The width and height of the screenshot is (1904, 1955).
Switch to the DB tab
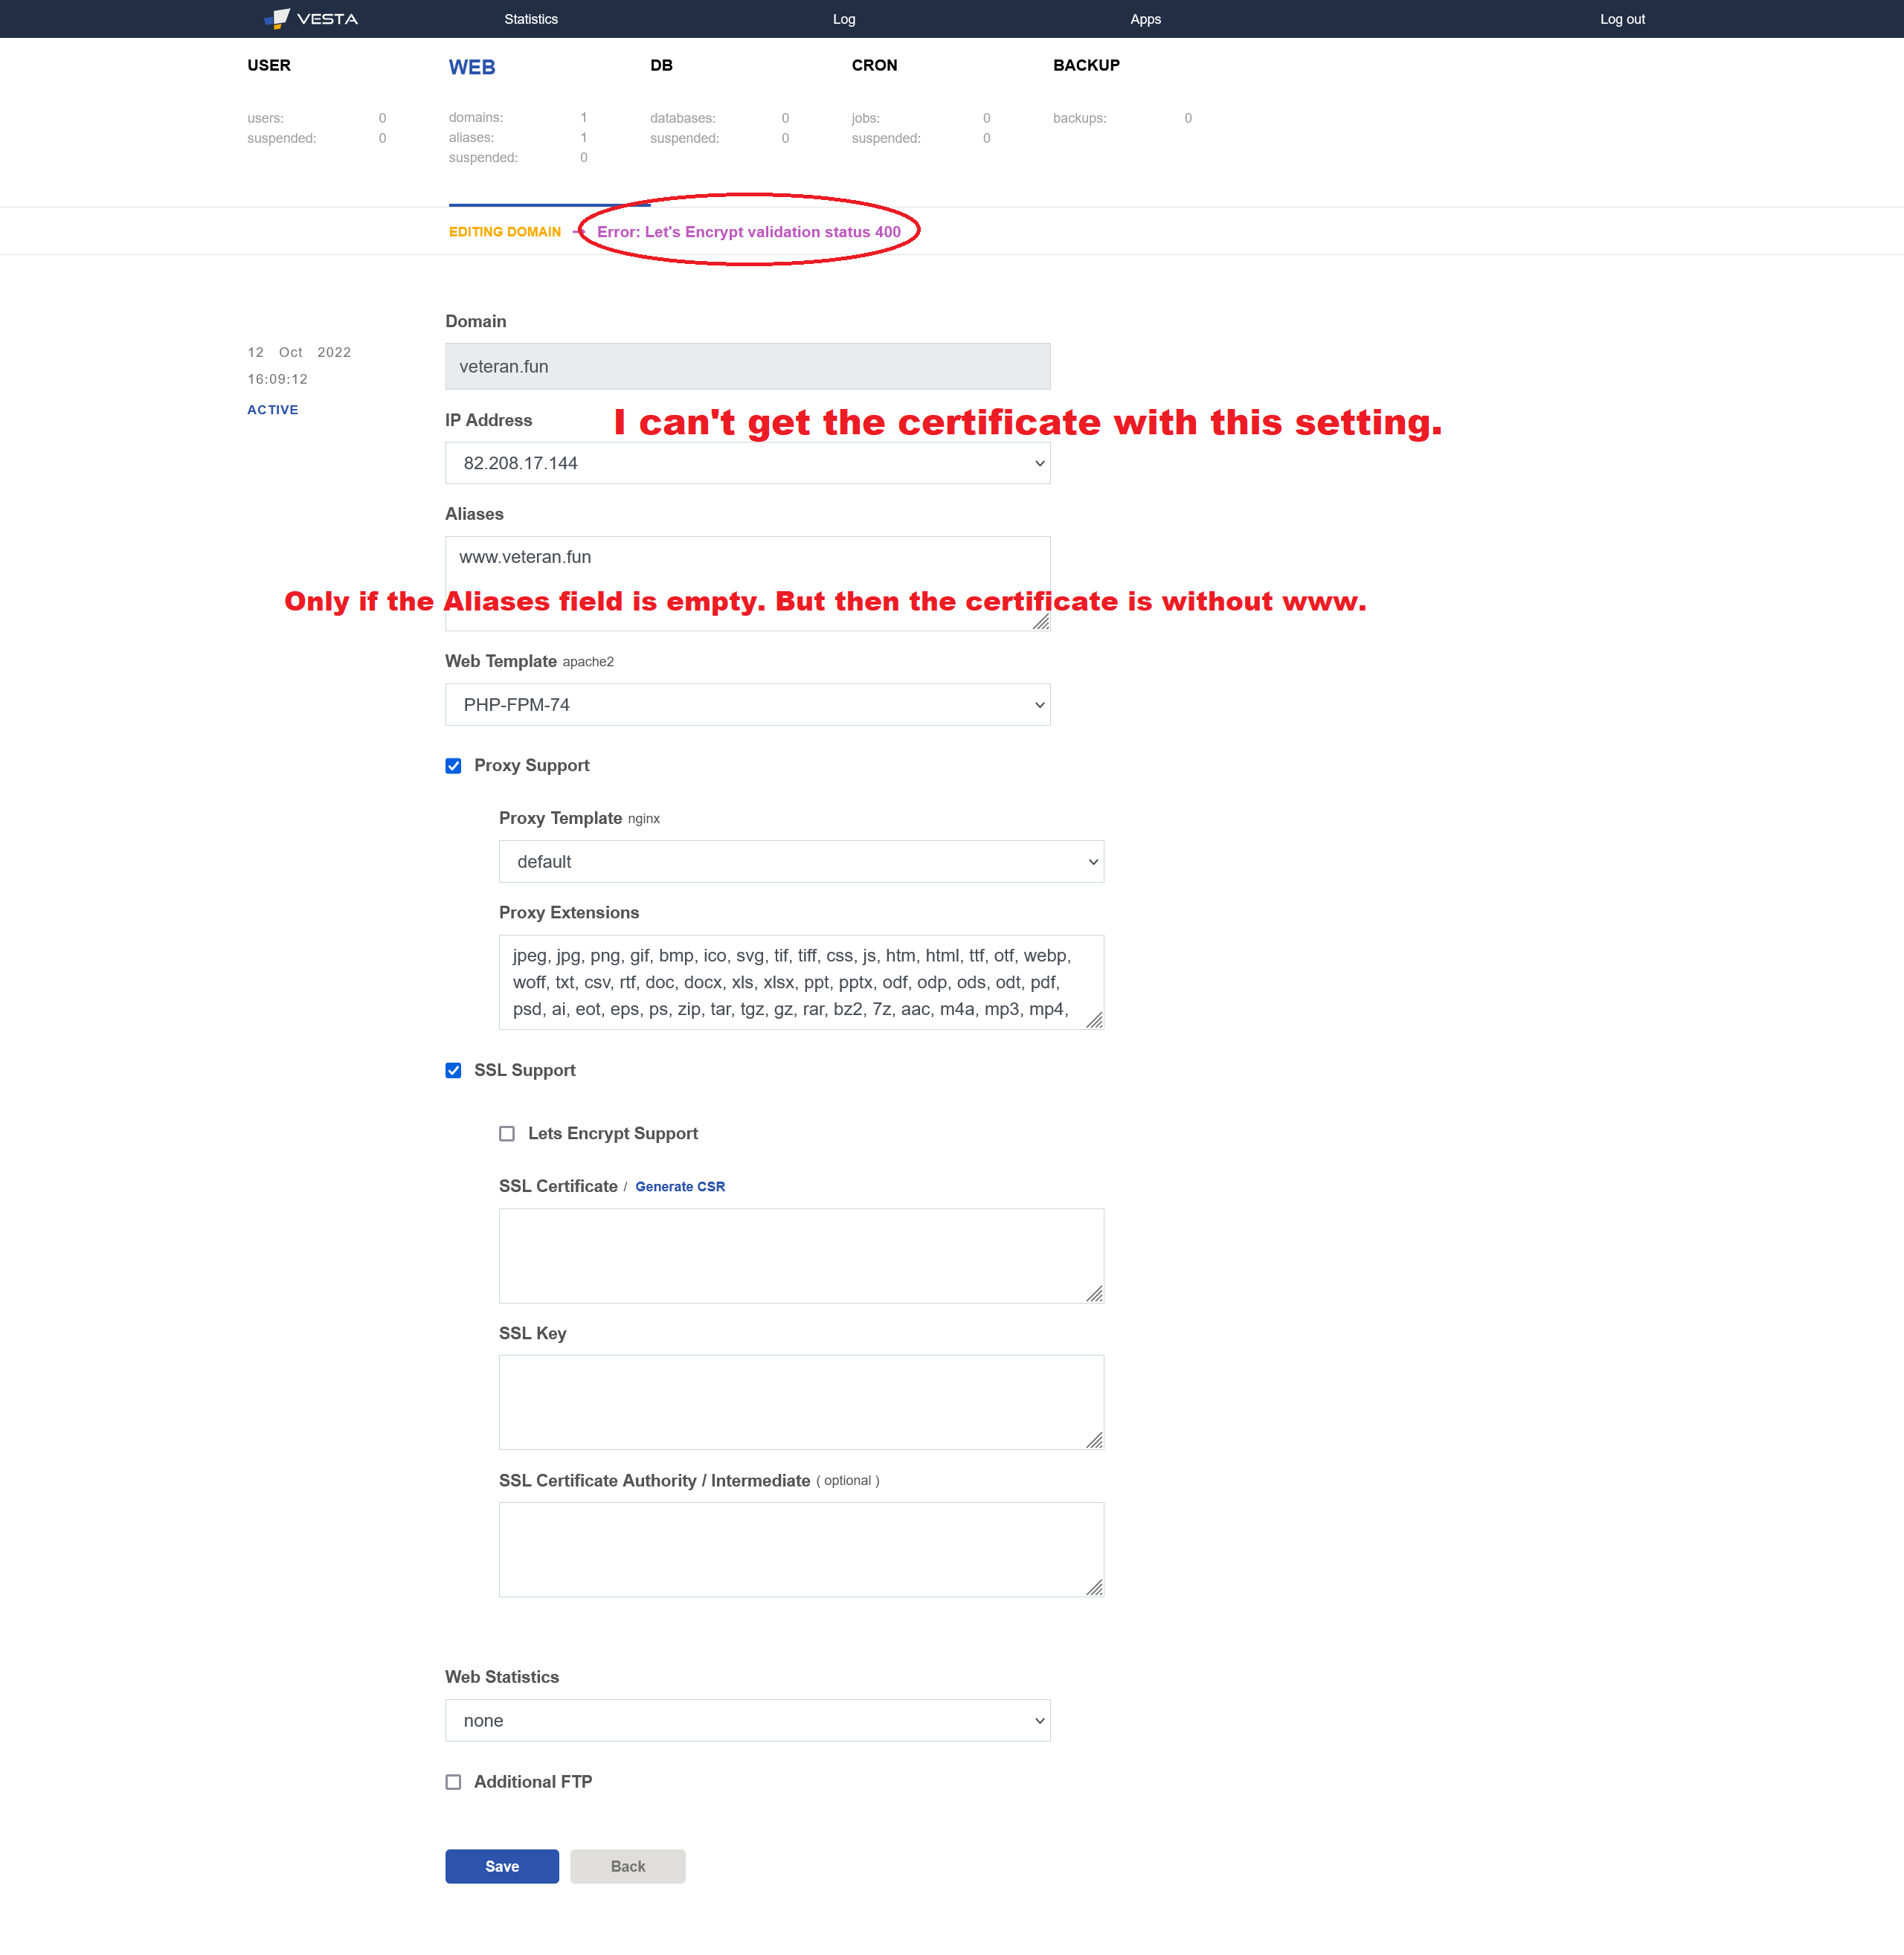click(x=661, y=65)
